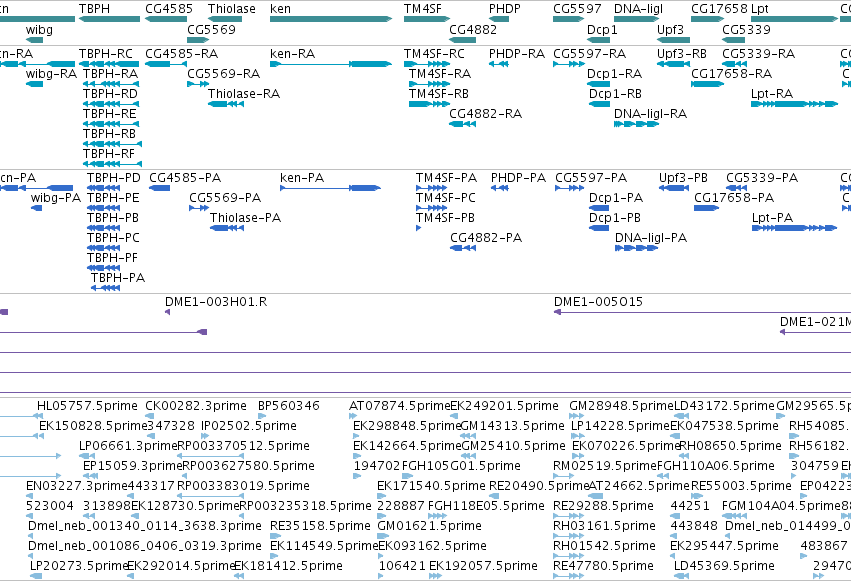Open the DME1-003H01.R clone label
Viewport: 851px width, 581px height.
(216, 302)
